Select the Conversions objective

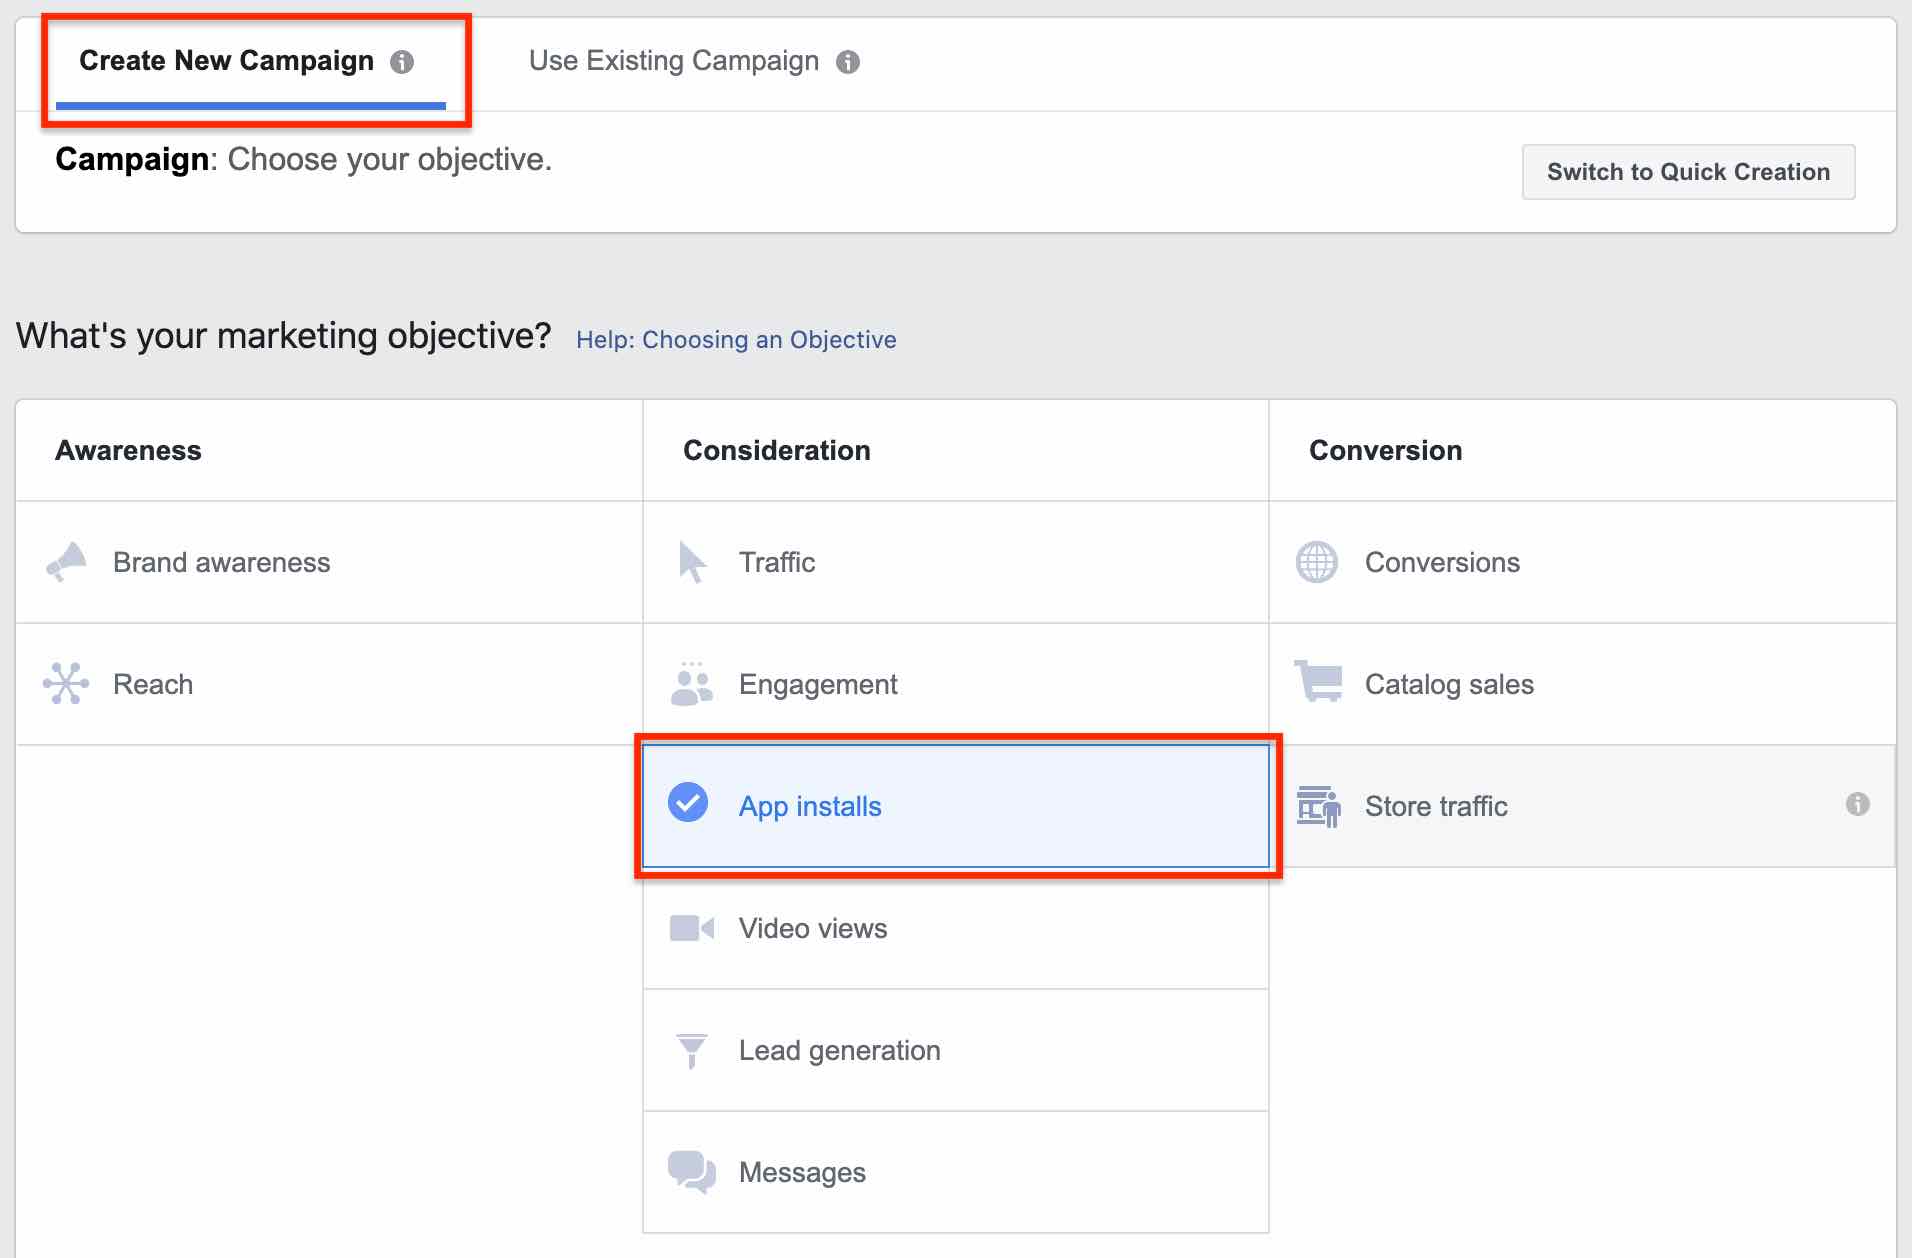[x=1442, y=562]
